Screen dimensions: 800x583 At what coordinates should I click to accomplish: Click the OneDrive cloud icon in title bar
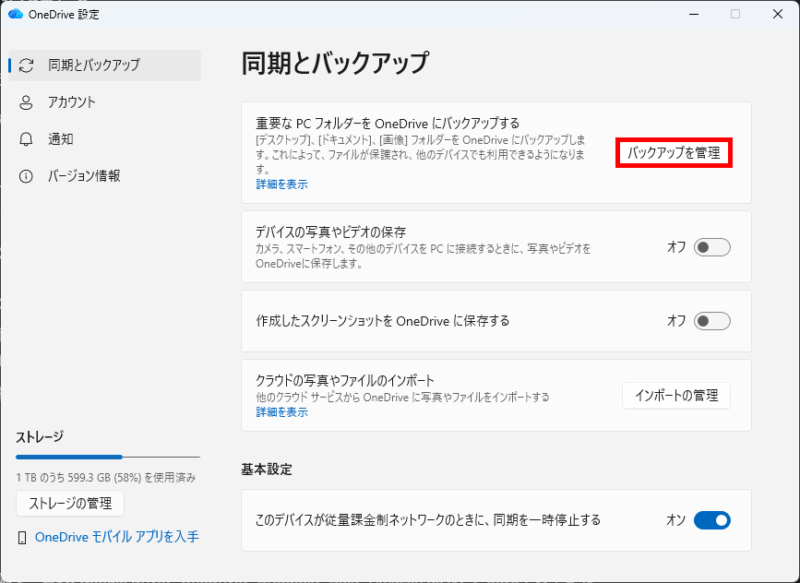click(15, 14)
